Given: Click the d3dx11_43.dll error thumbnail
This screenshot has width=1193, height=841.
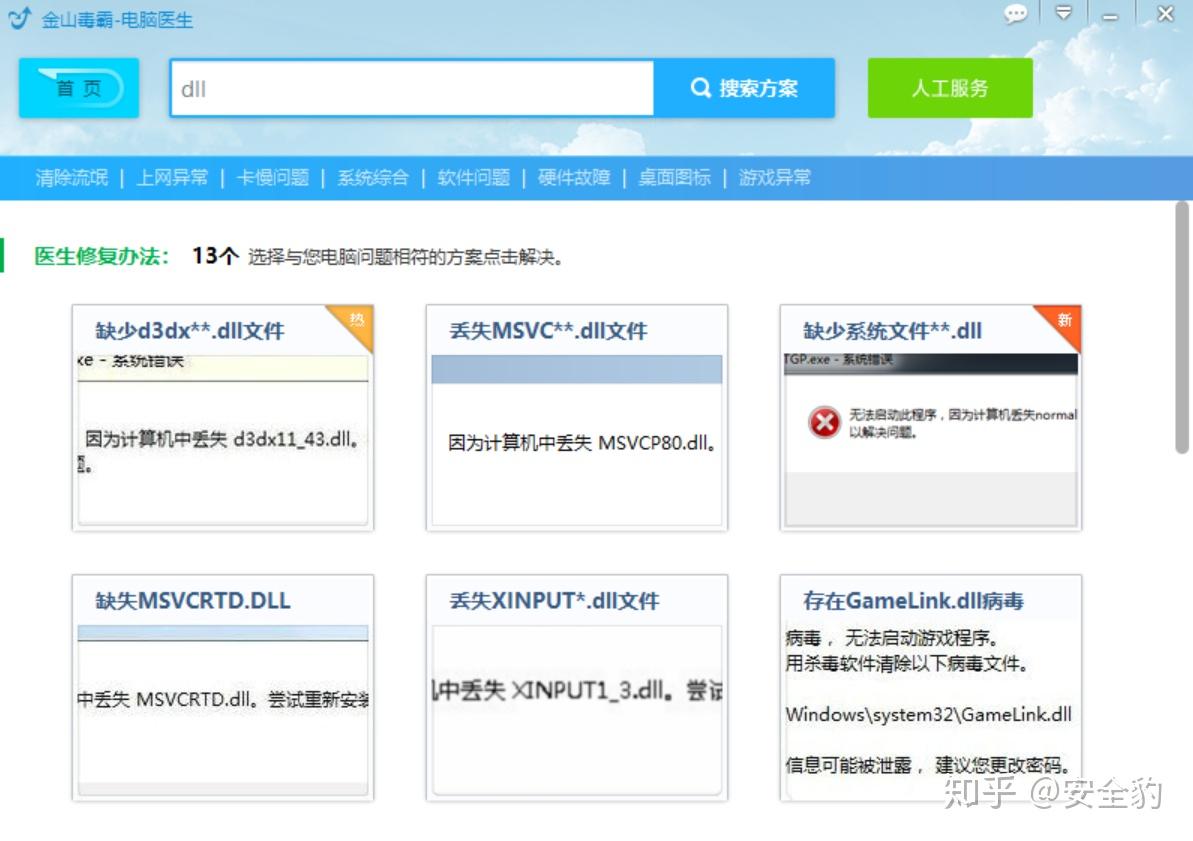Looking at the screenshot, I should point(223,439).
